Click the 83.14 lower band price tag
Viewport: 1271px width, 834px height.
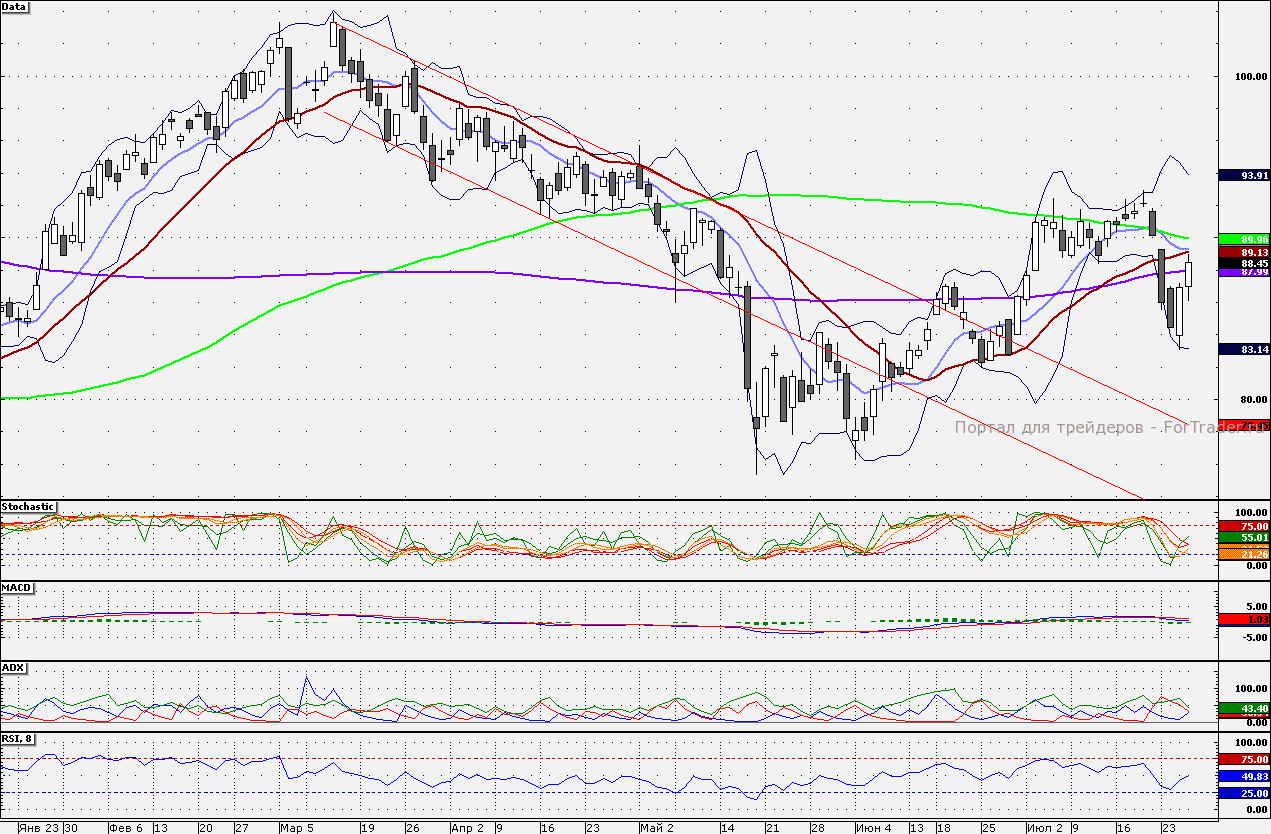click(1245, 349)
